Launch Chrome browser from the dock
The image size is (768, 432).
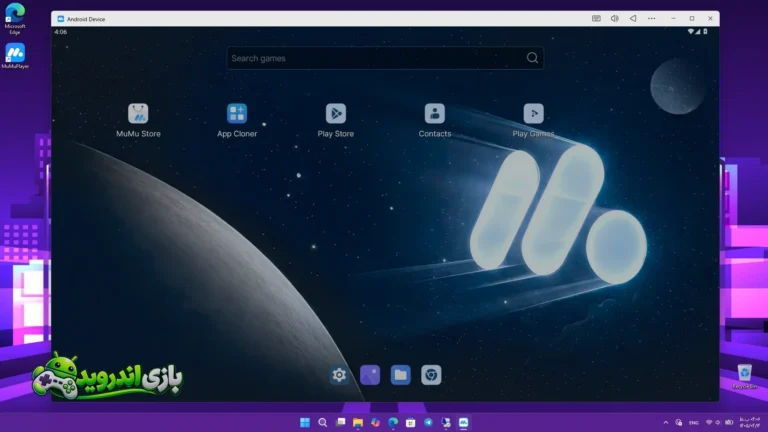[431, 375]
